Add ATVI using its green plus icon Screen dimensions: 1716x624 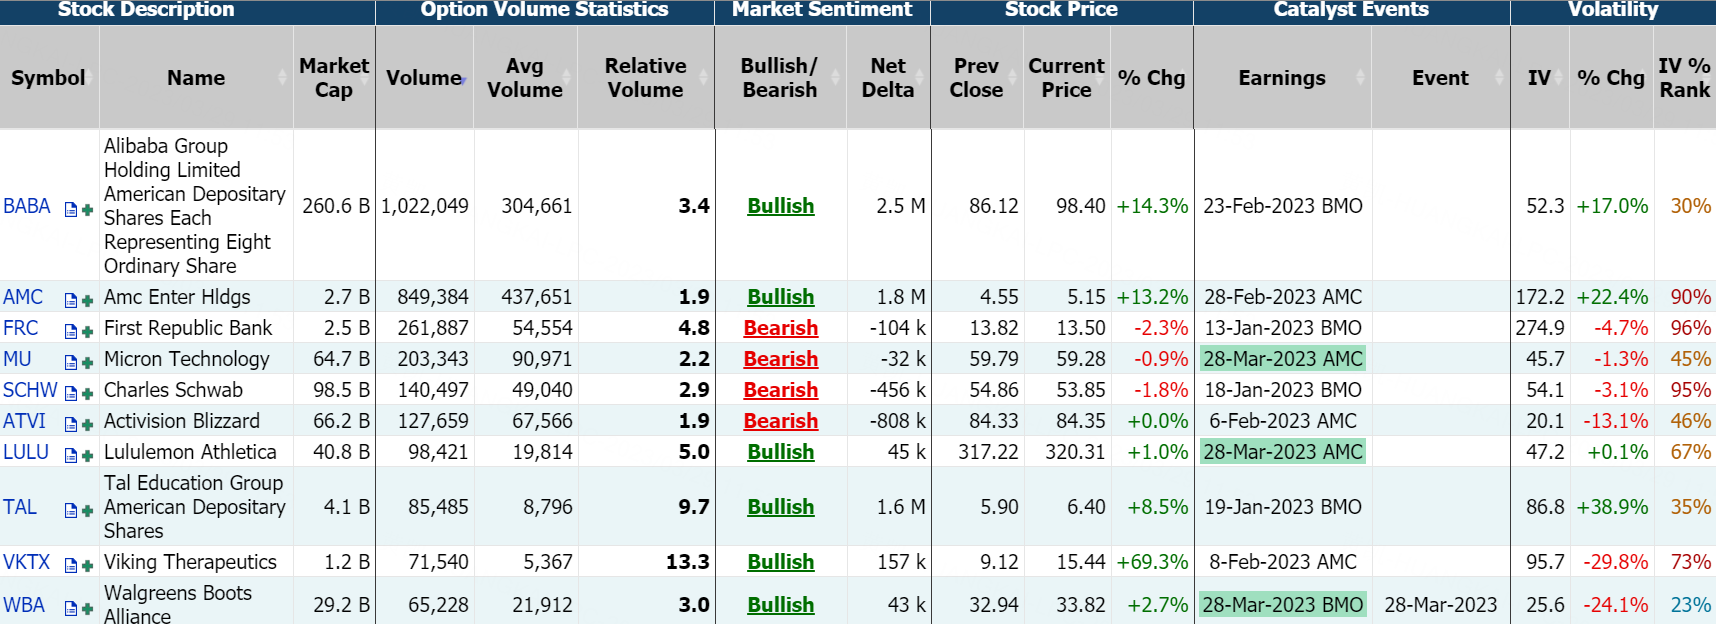(87, 424)
